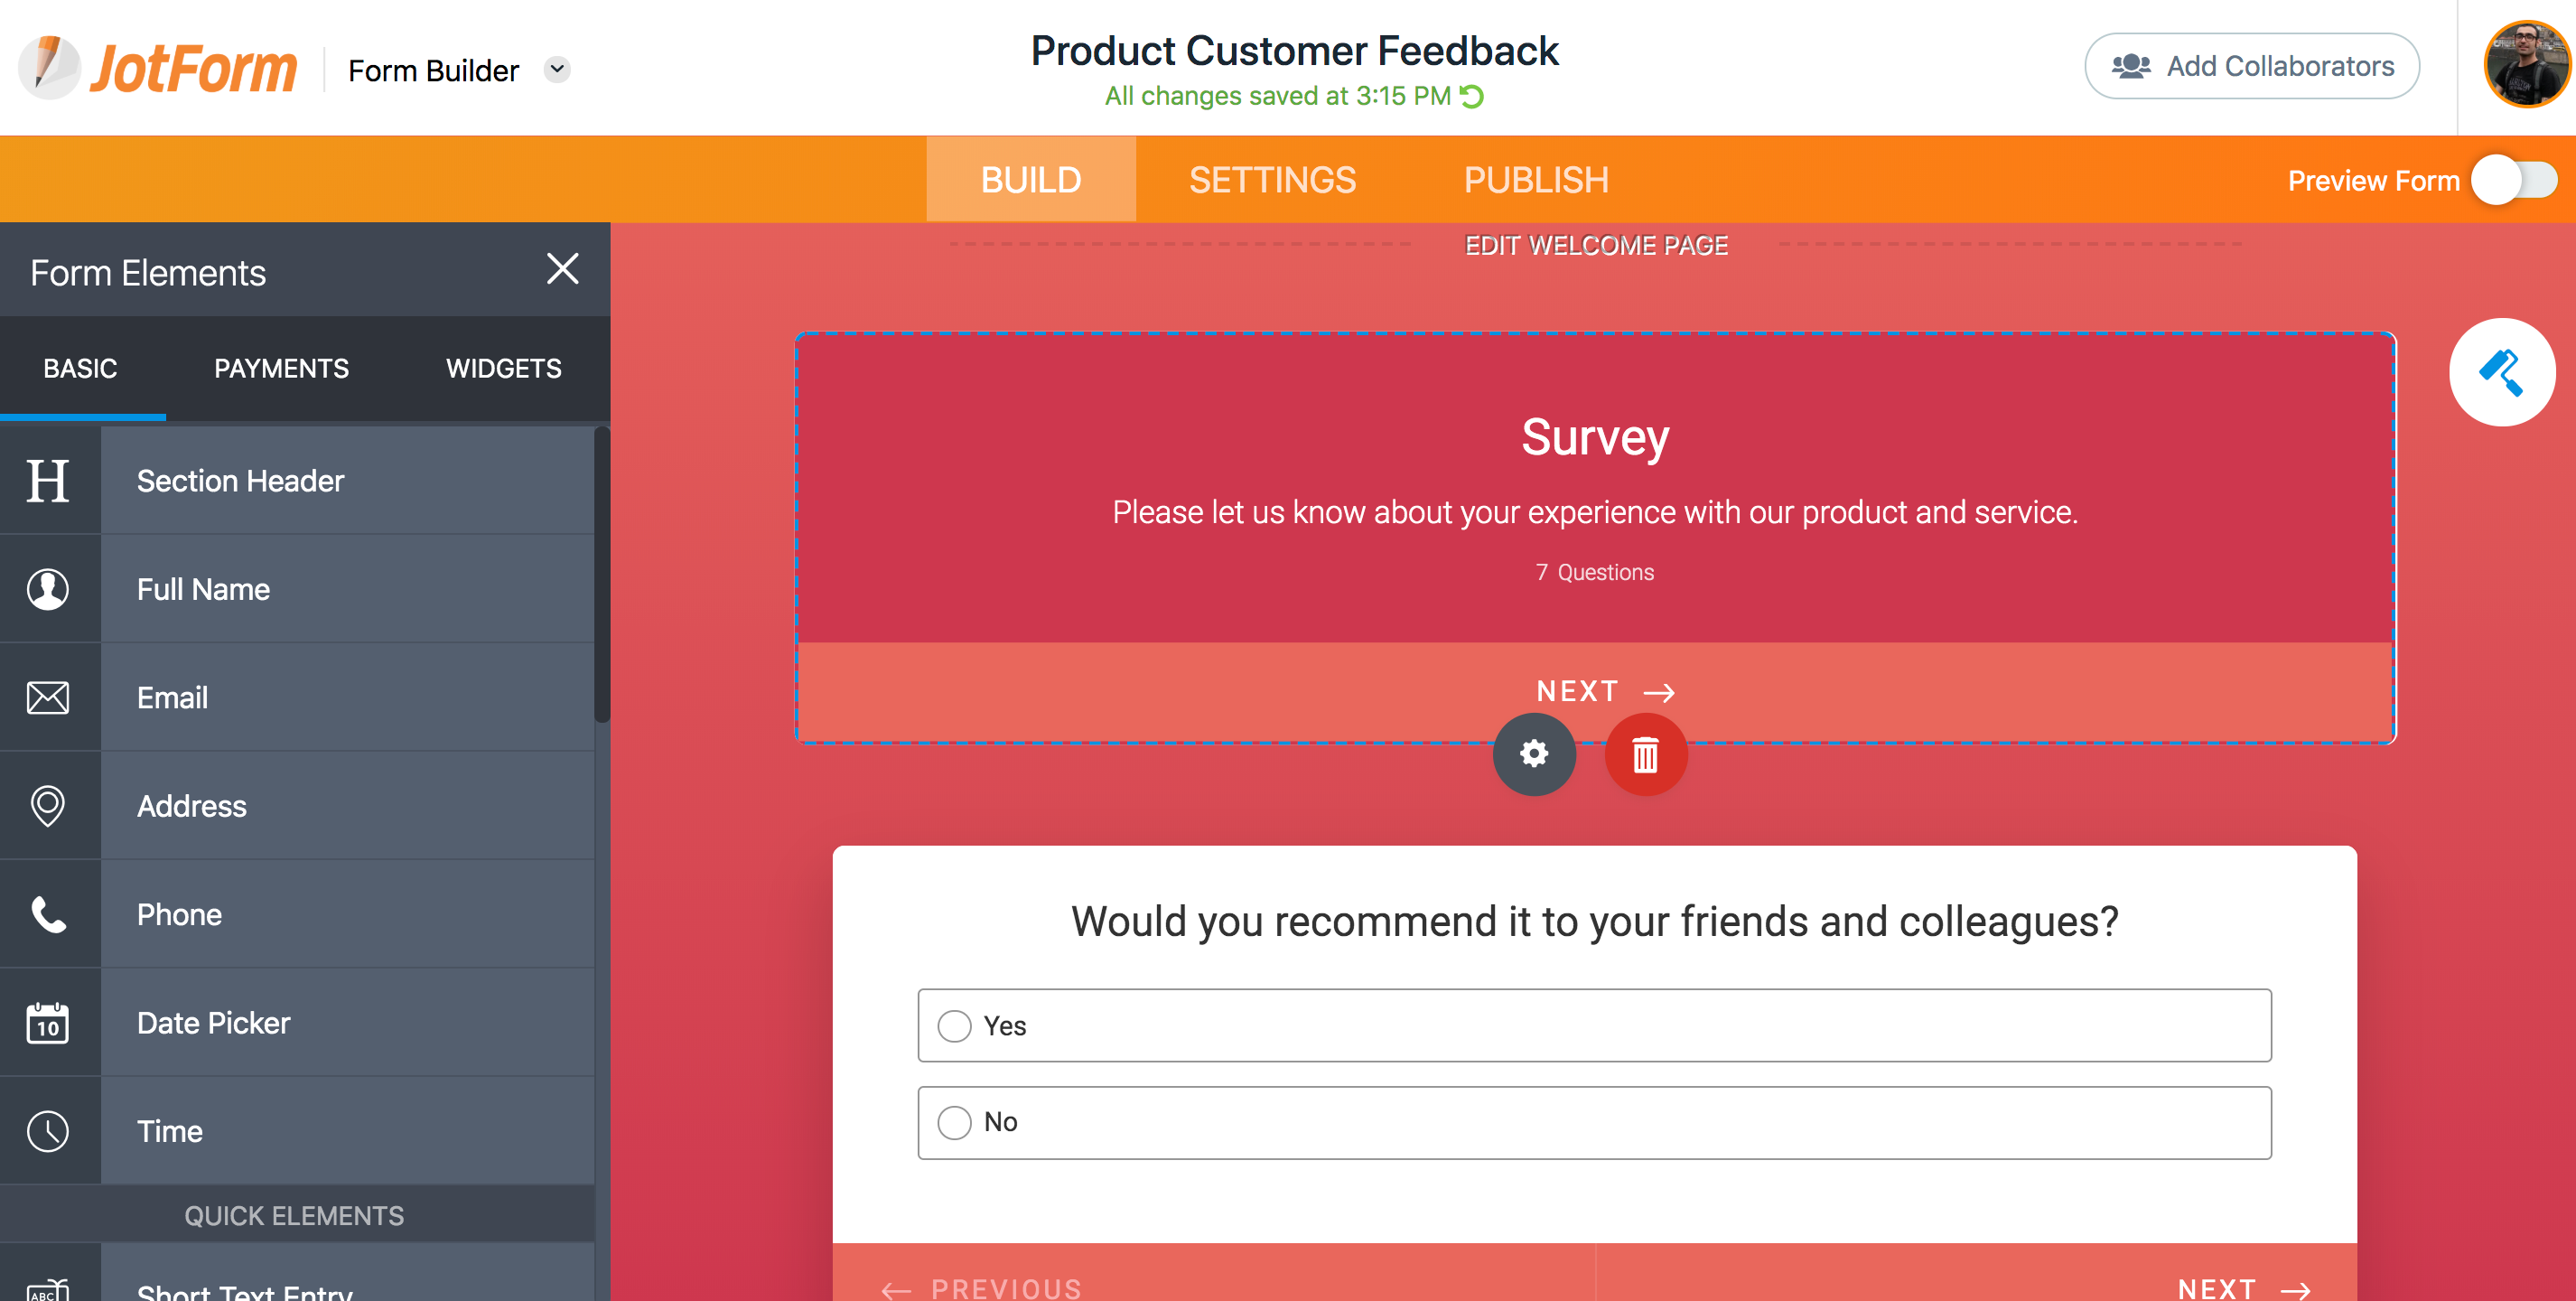
Task: Click the Email envelope icon
Action: pyautogui.click(x=48, y=697)
